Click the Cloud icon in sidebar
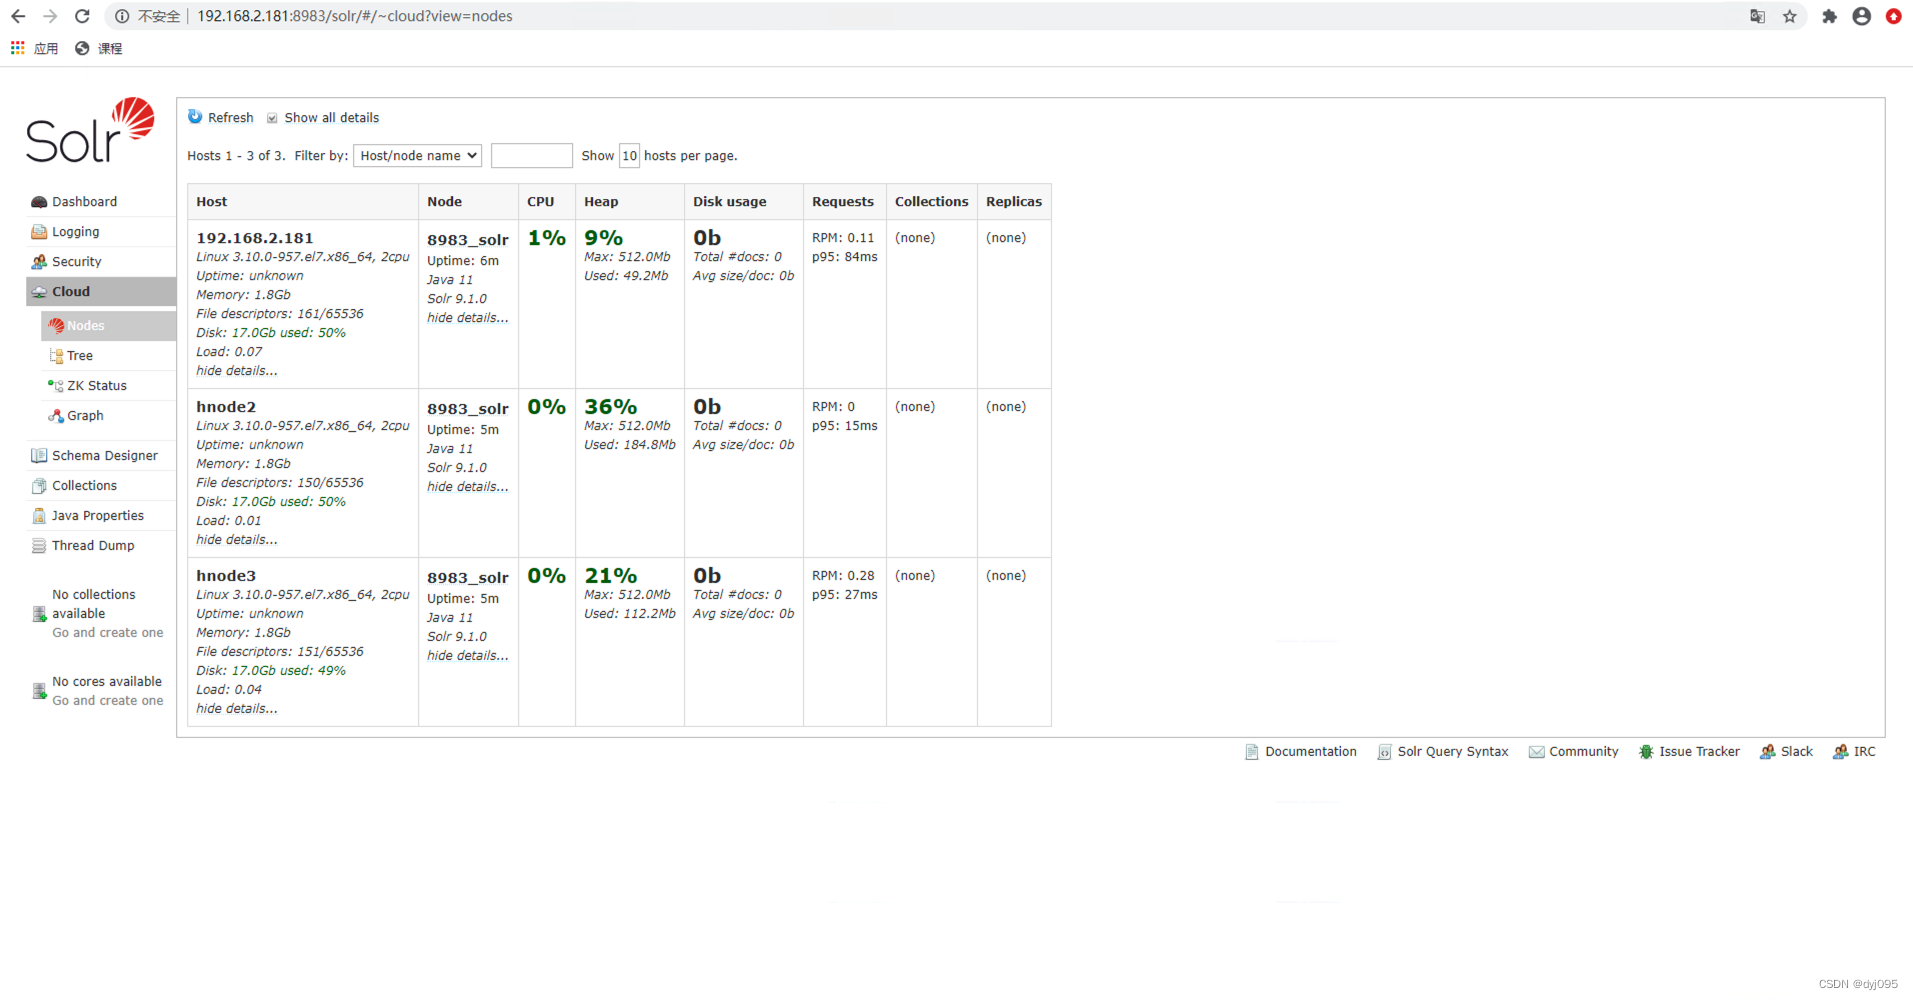1913x1000 pixels. click(x=39, y=292)
